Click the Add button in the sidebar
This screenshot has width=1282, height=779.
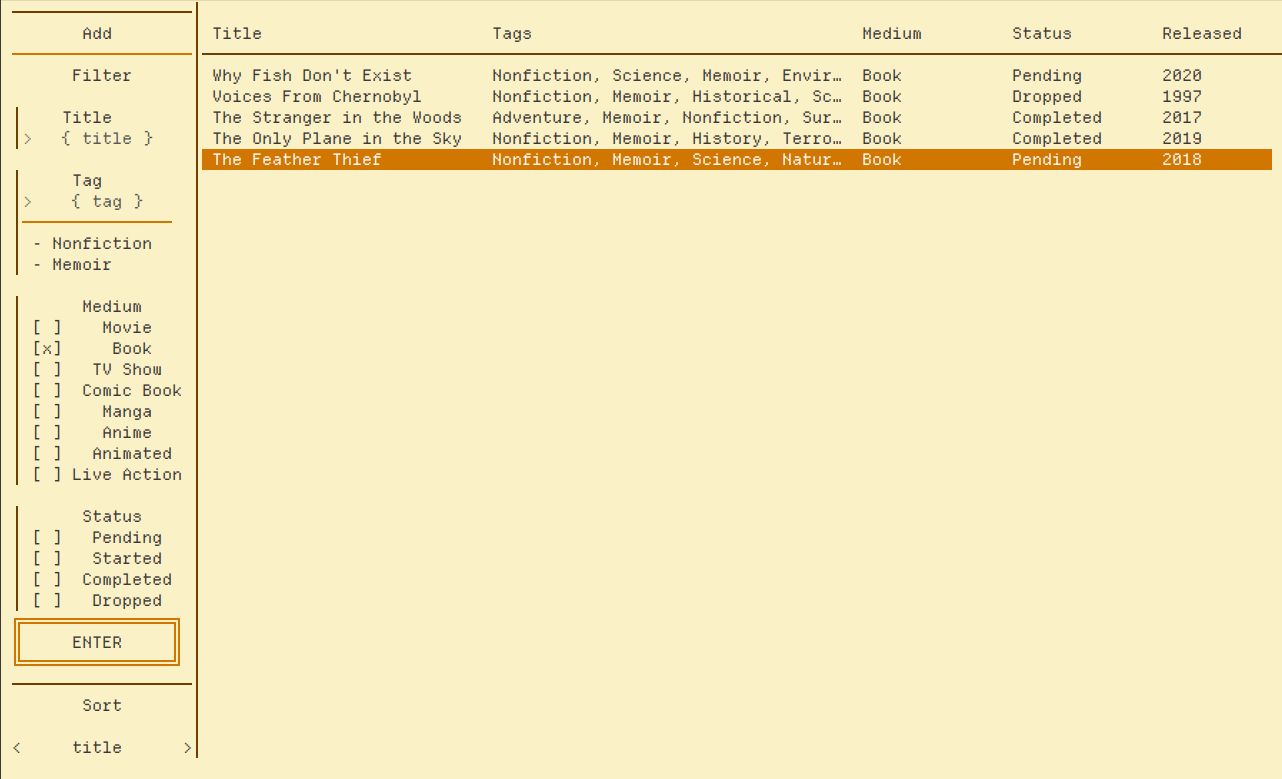pyautogui.click(x=97, y=33)
